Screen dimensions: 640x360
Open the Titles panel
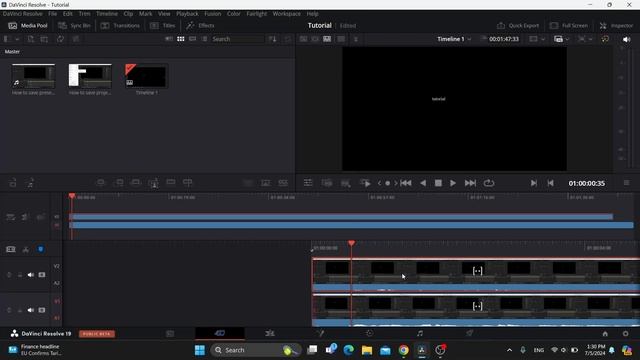pos(162,25)
